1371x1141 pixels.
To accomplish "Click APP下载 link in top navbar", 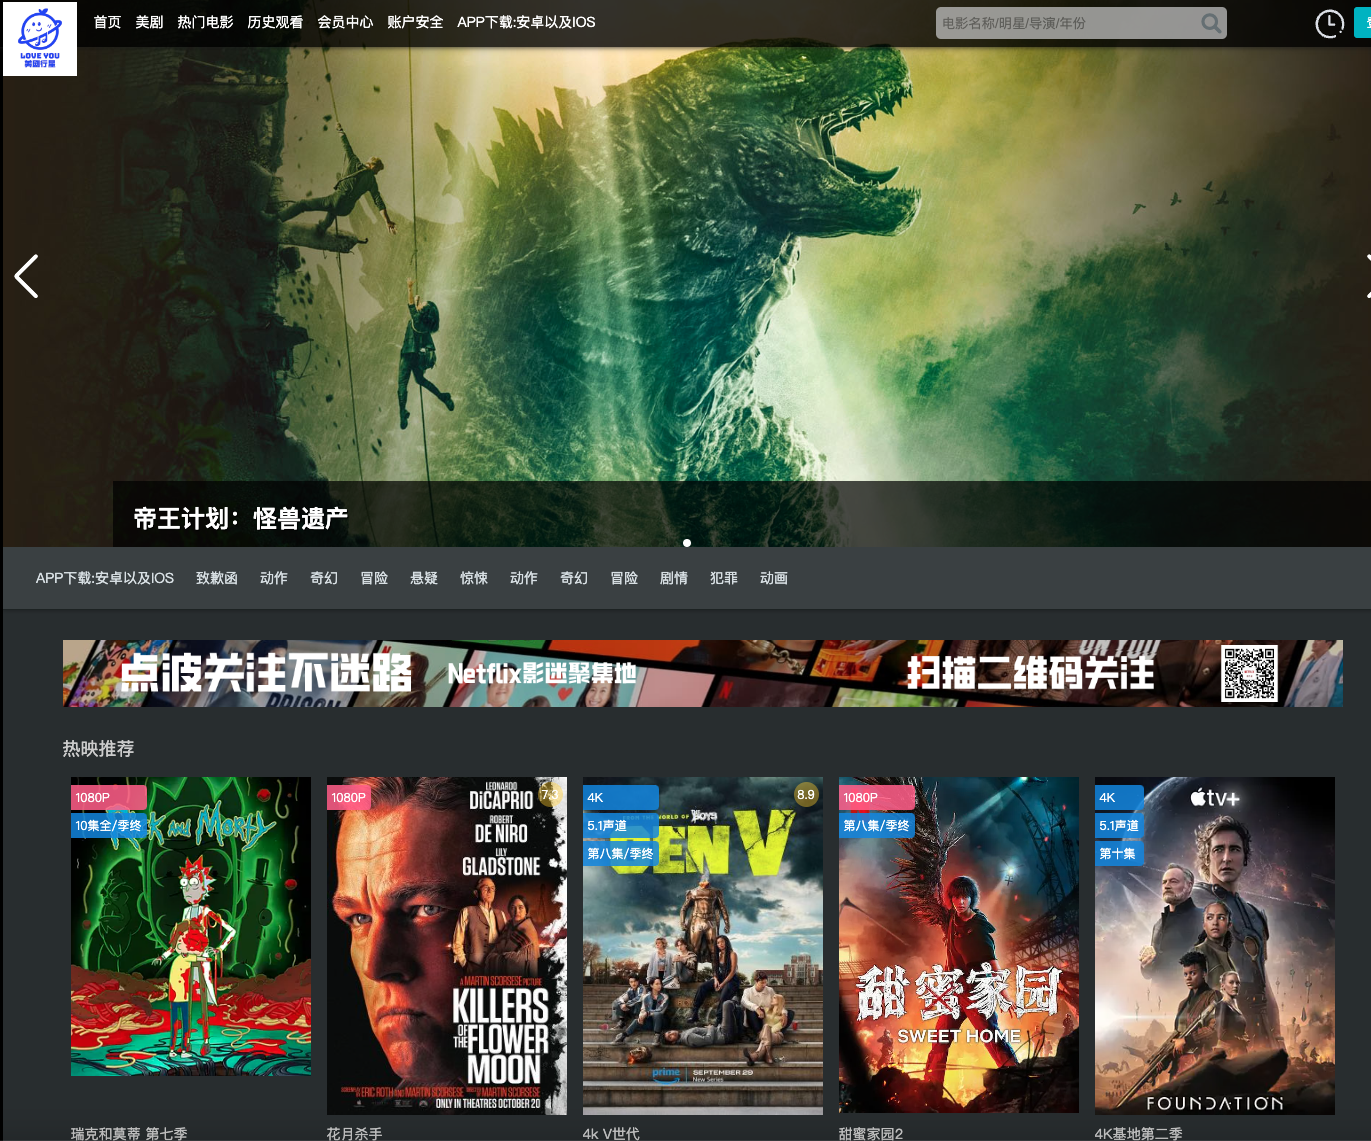I will point(526,22).
